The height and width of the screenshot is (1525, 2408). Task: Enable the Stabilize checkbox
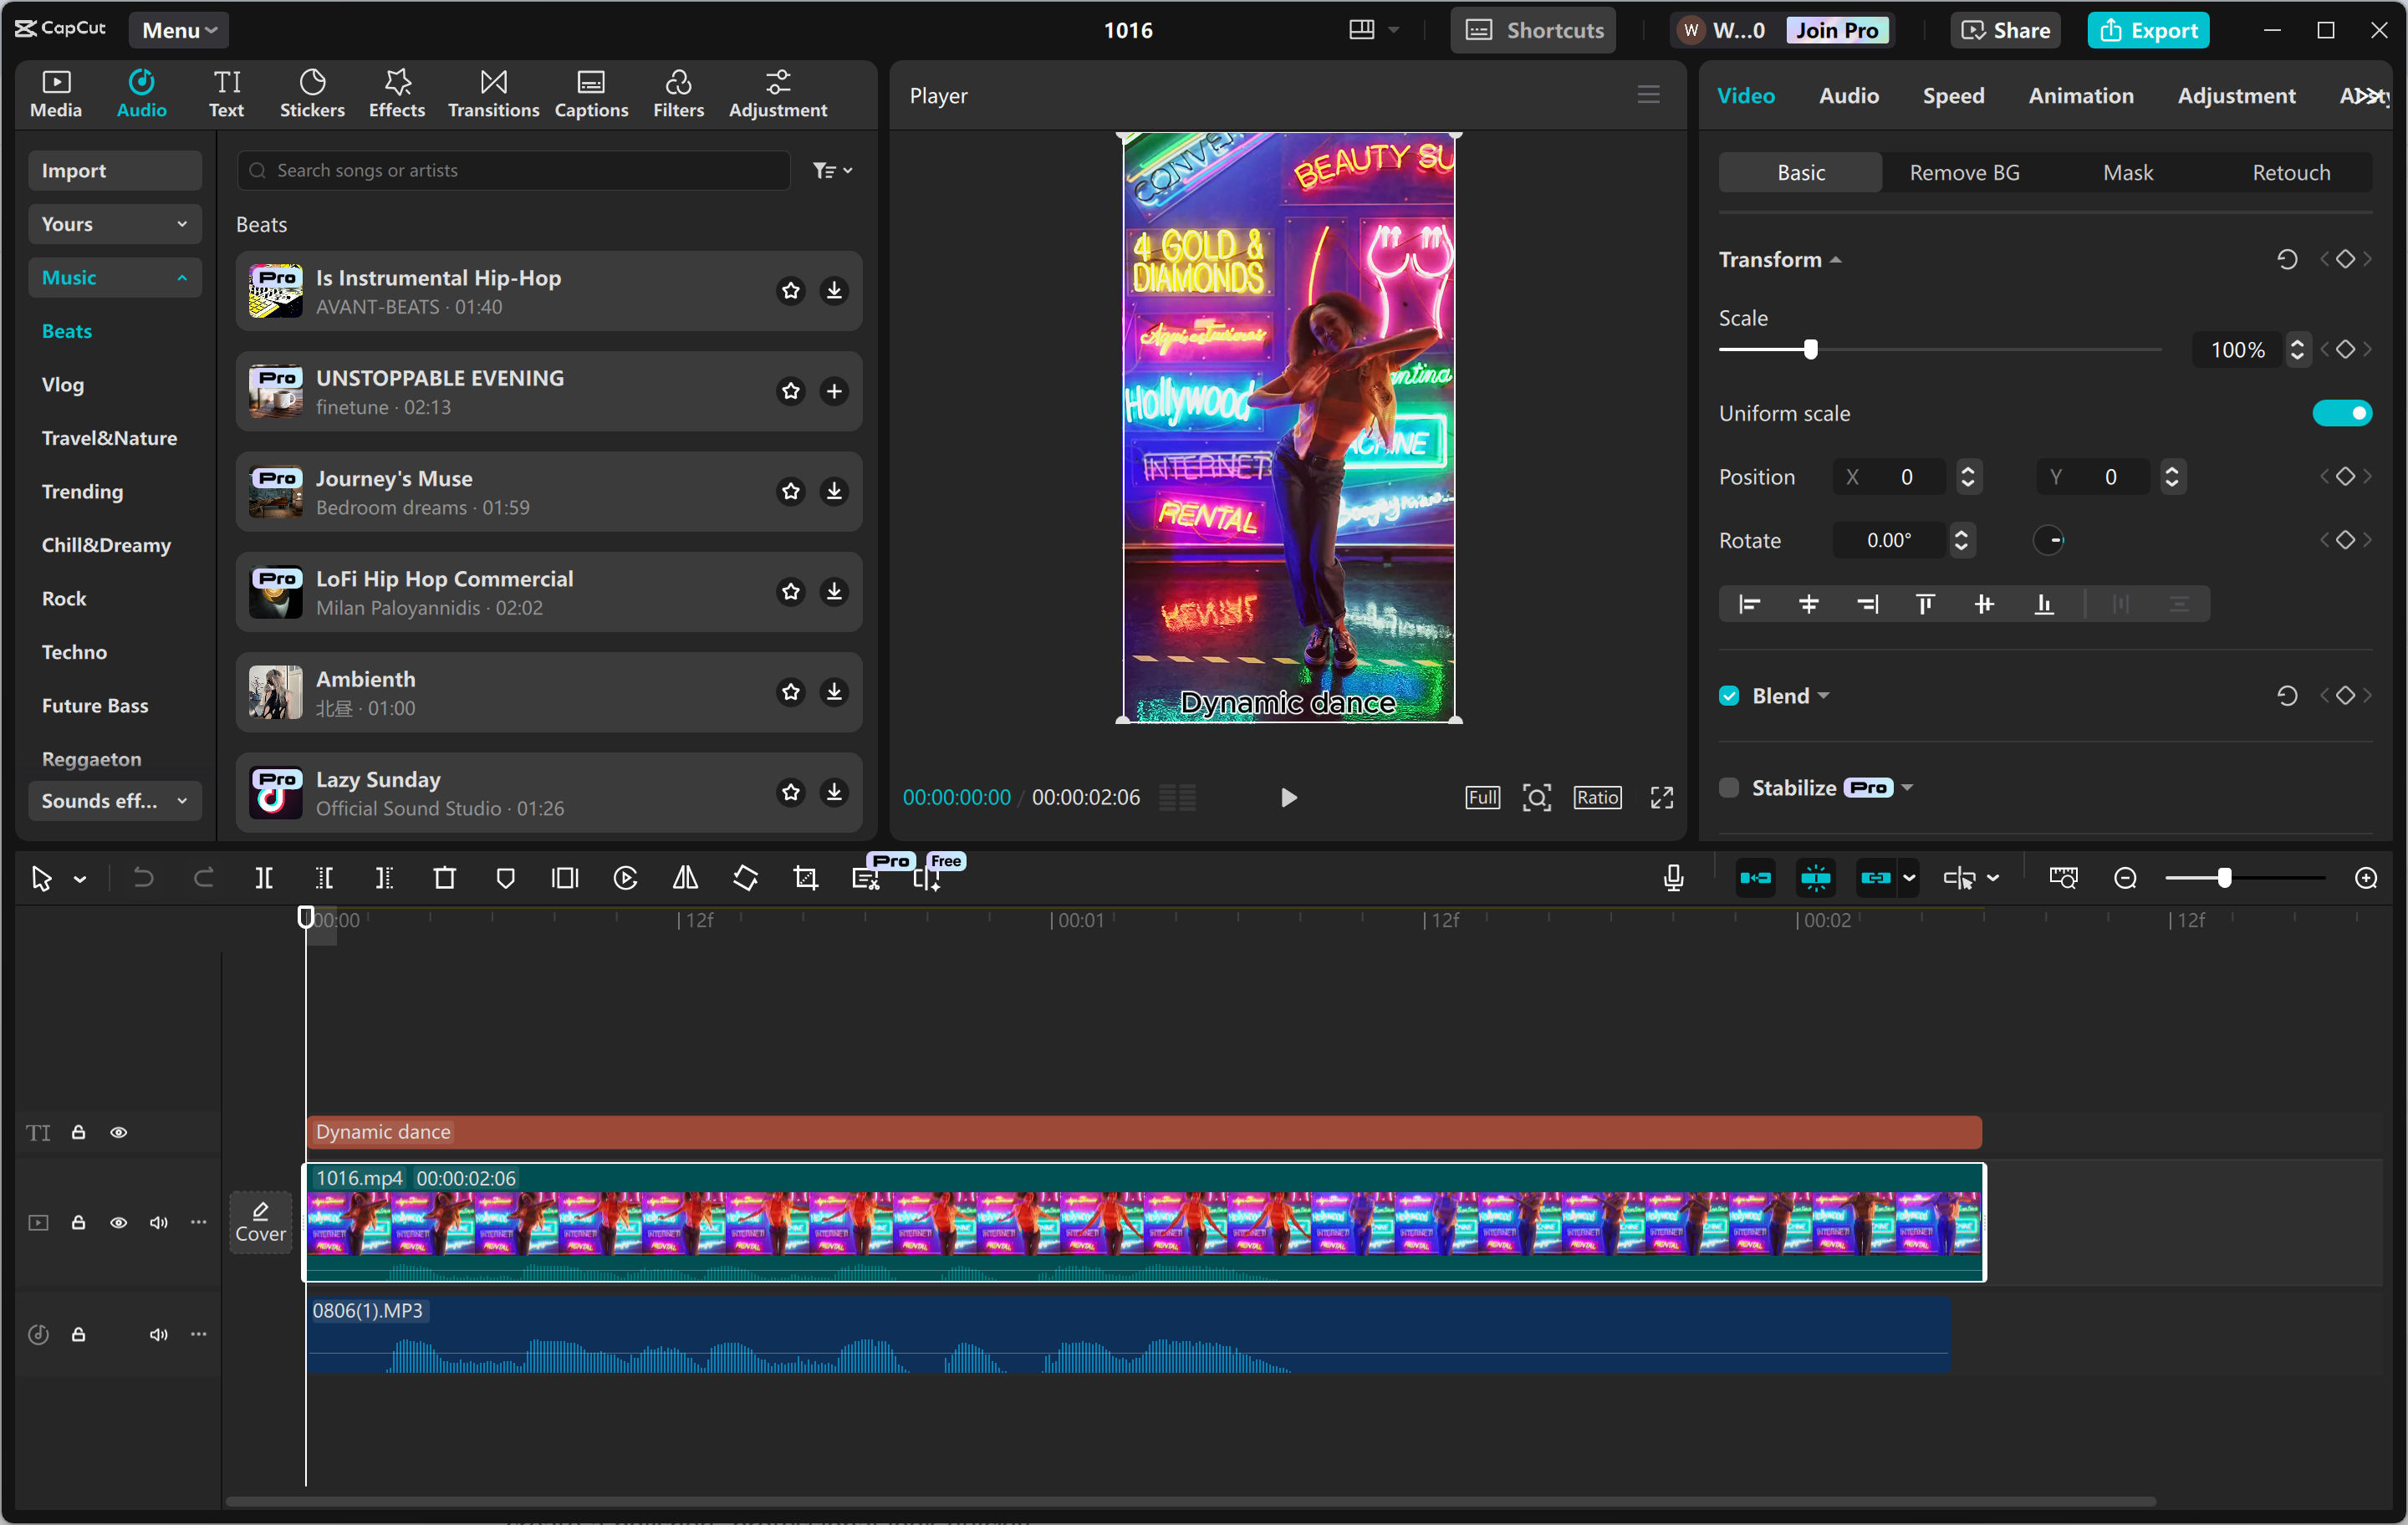click(x=1729, y=787)
